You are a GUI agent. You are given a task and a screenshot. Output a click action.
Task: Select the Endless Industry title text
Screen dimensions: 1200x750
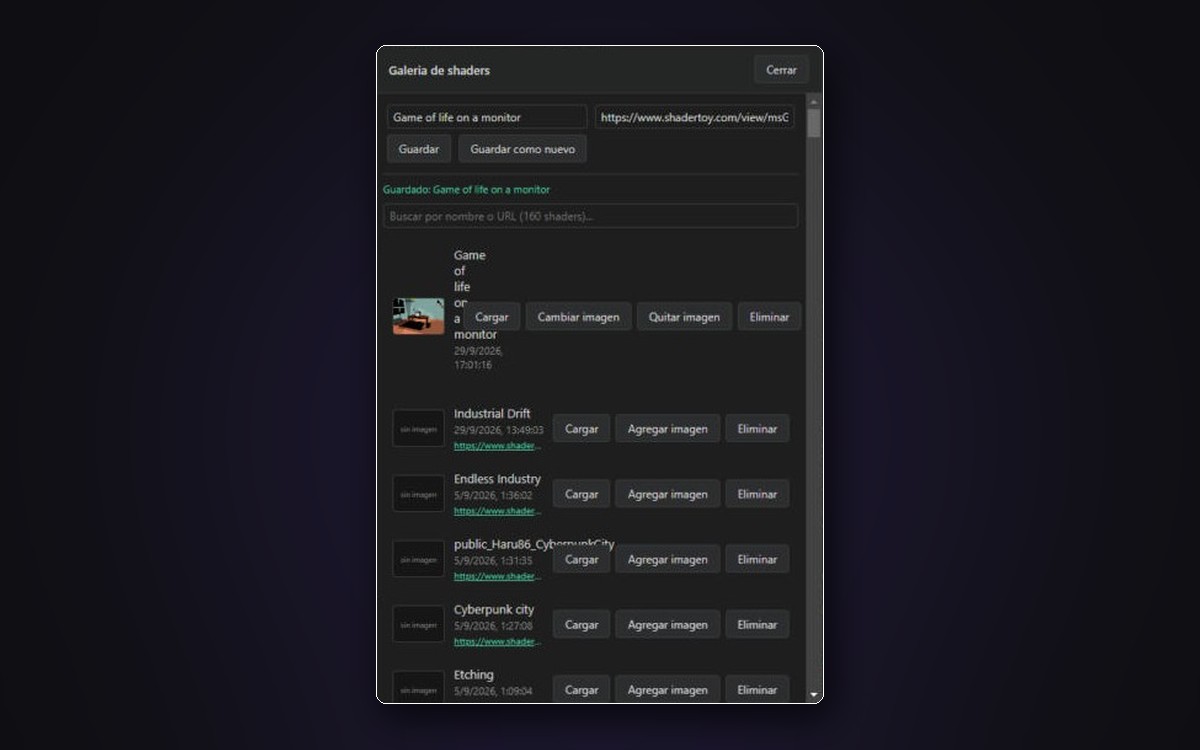click(x=497, y=479)
